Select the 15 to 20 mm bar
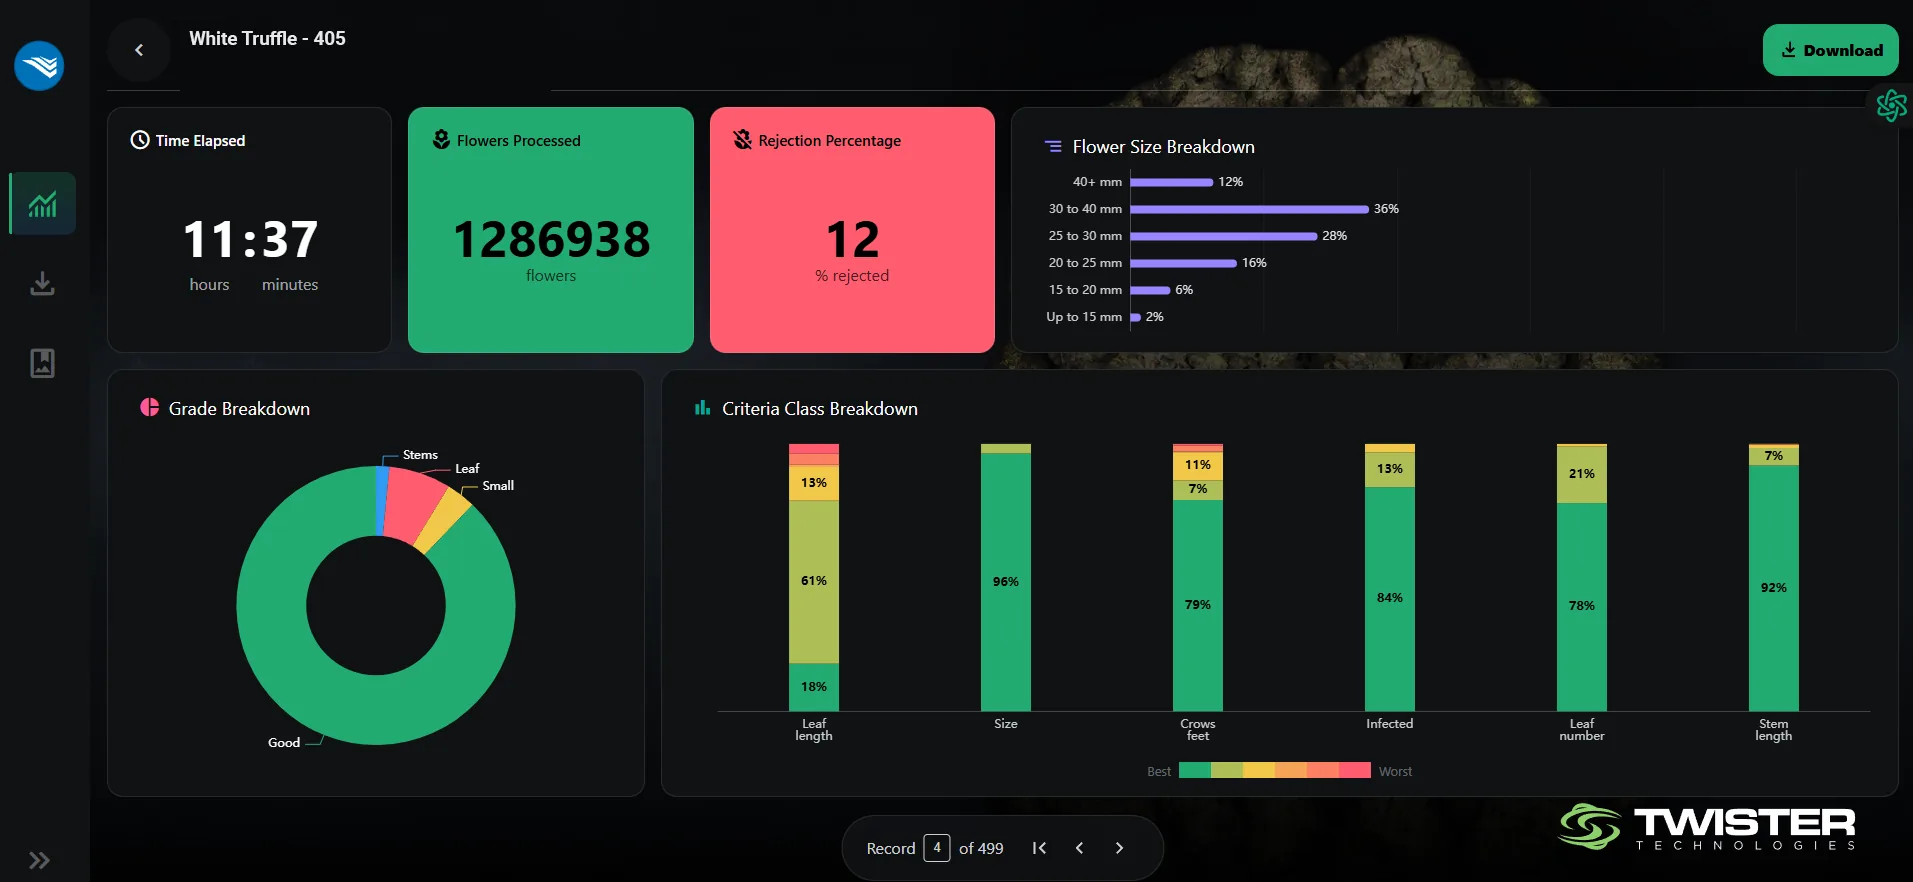1913x882 pixels. coord(1150,290)
